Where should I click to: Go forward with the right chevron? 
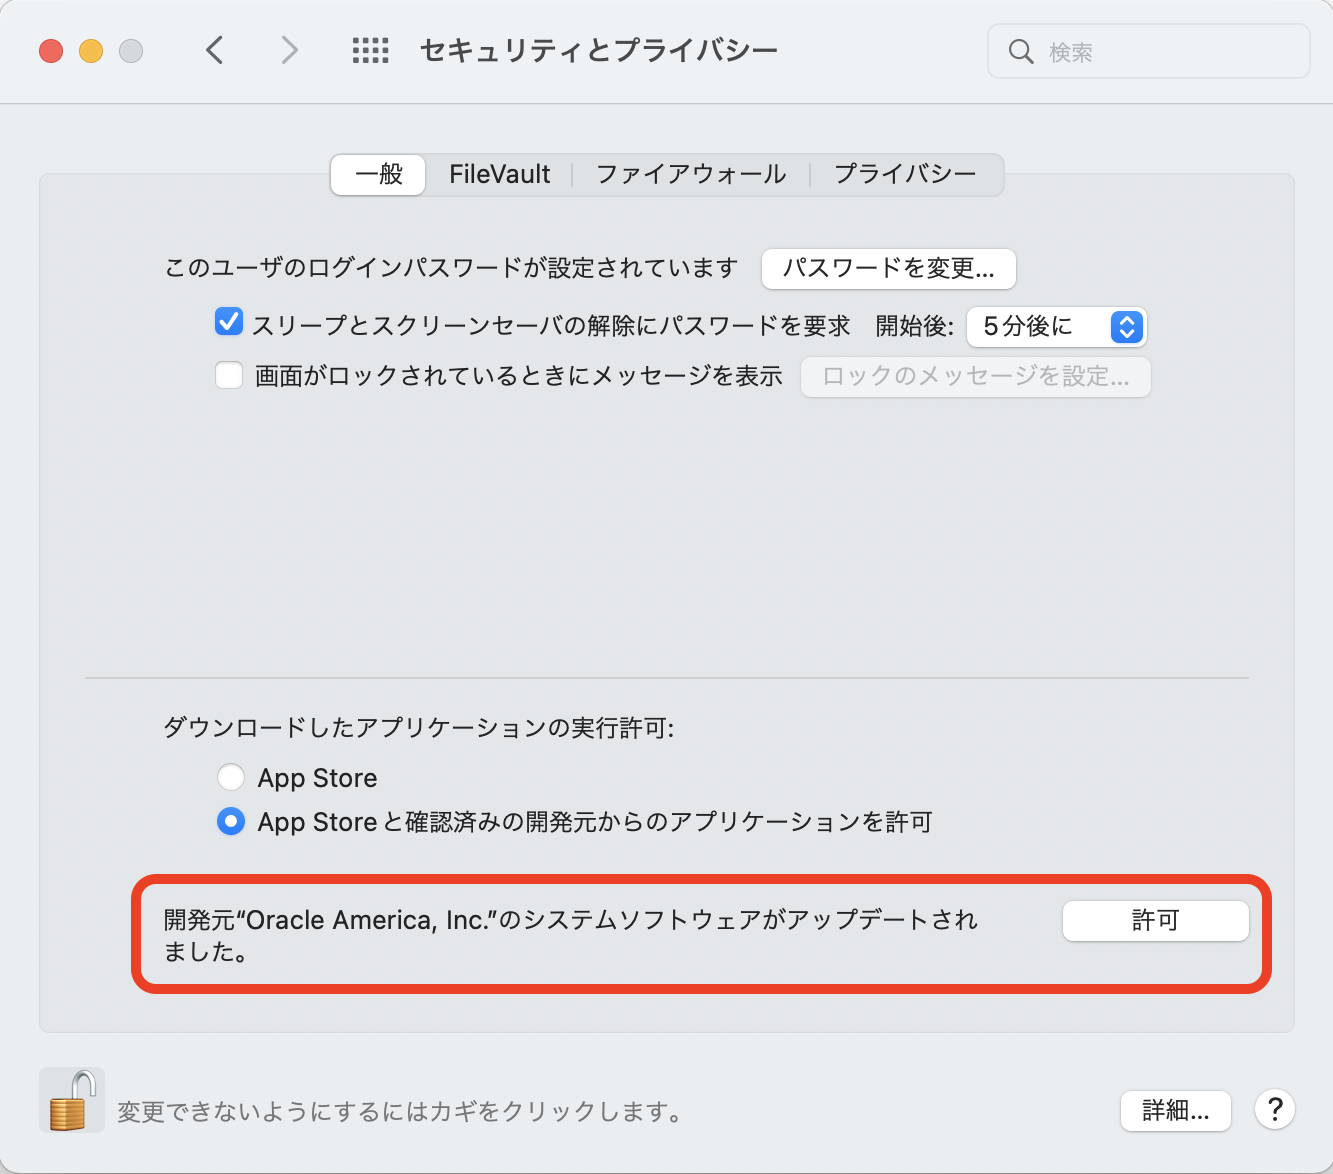coord(289,50)
